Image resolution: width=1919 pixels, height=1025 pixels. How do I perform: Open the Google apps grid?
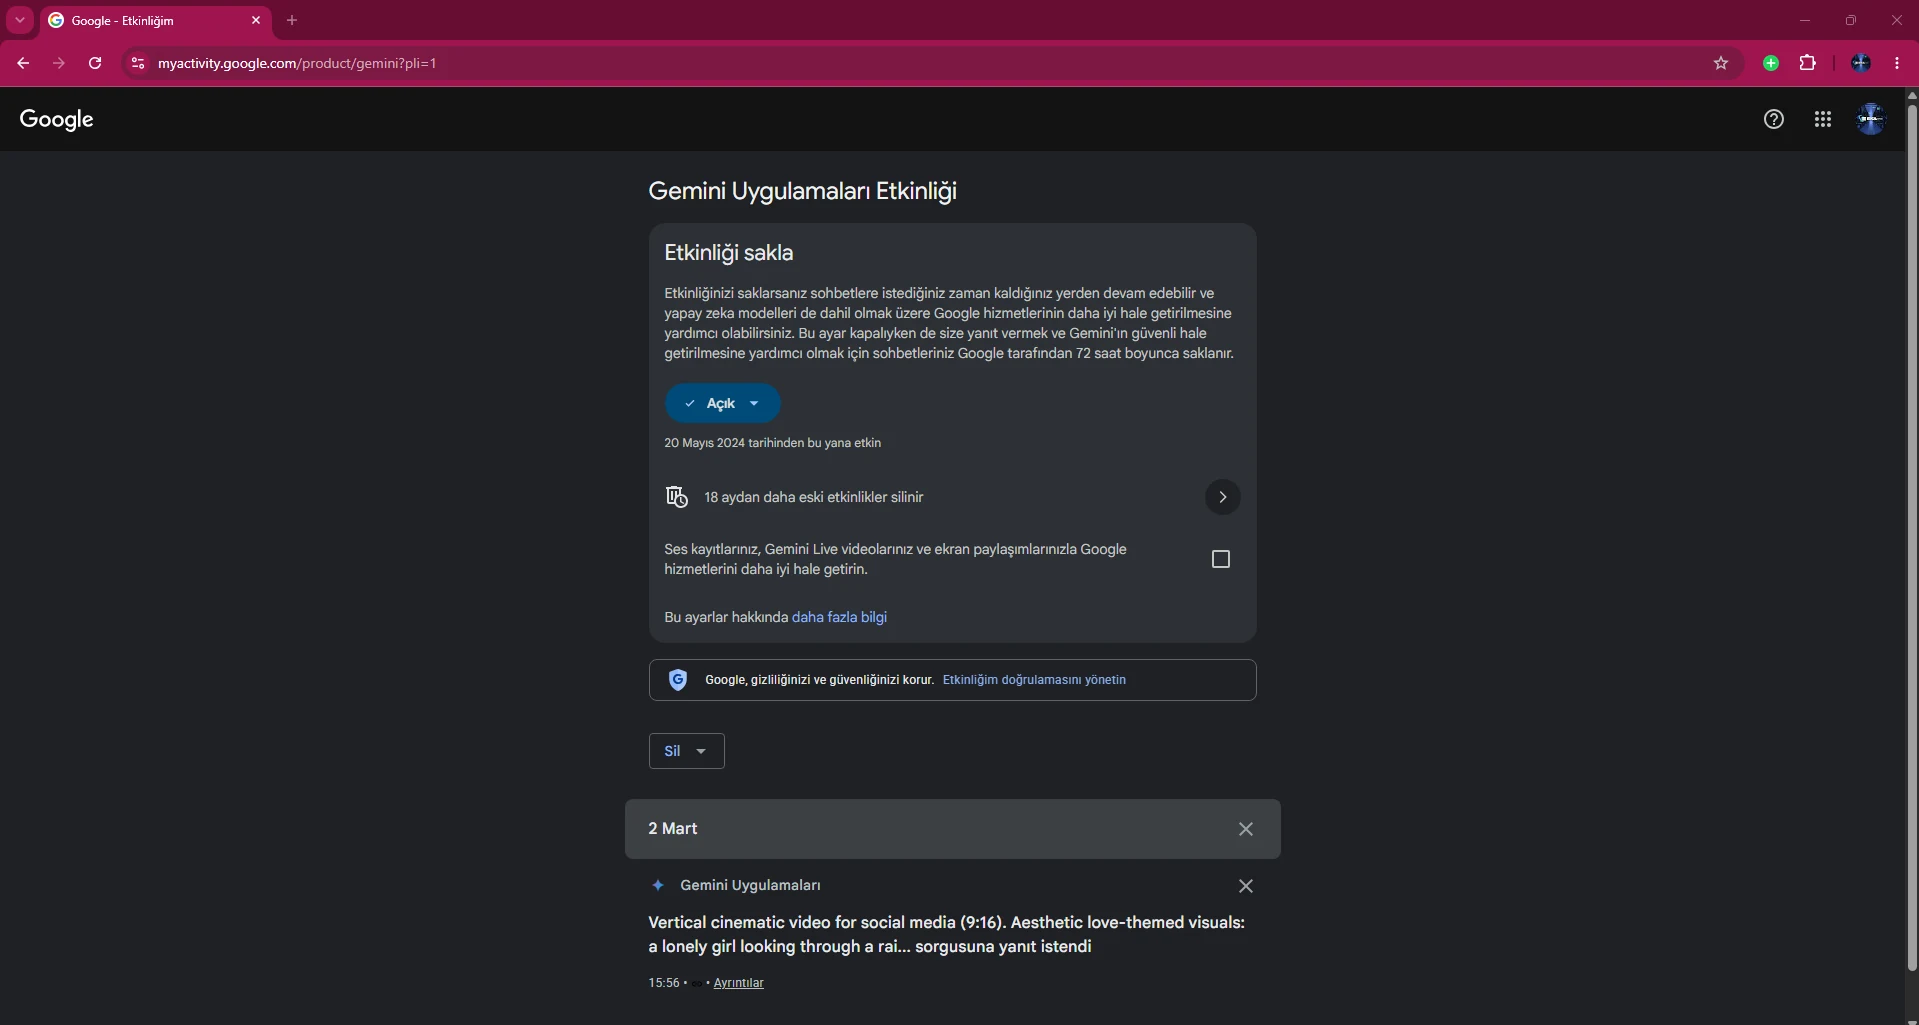coord(1823,119)
